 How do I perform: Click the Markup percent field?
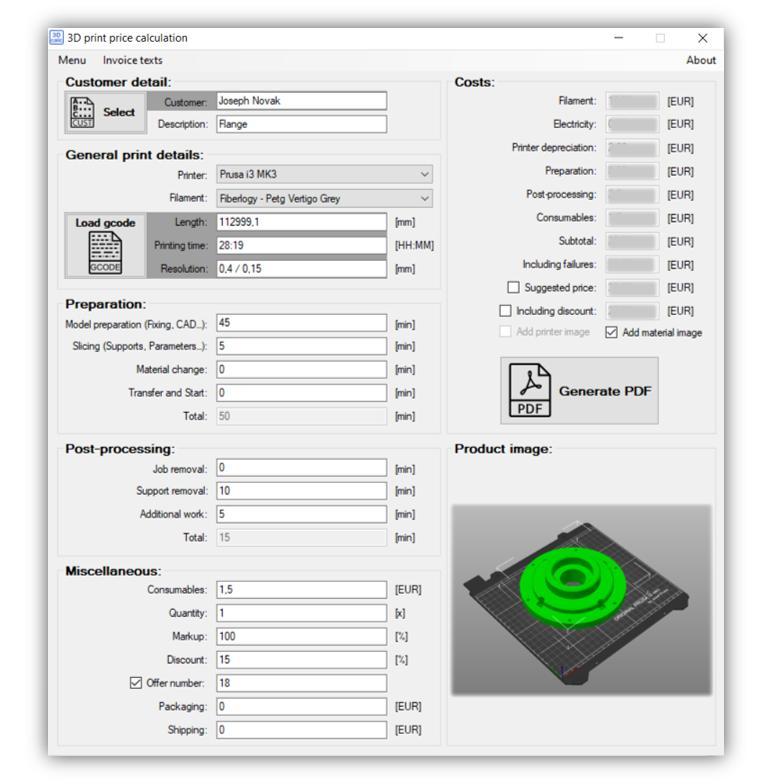click(x=302, y=636)
